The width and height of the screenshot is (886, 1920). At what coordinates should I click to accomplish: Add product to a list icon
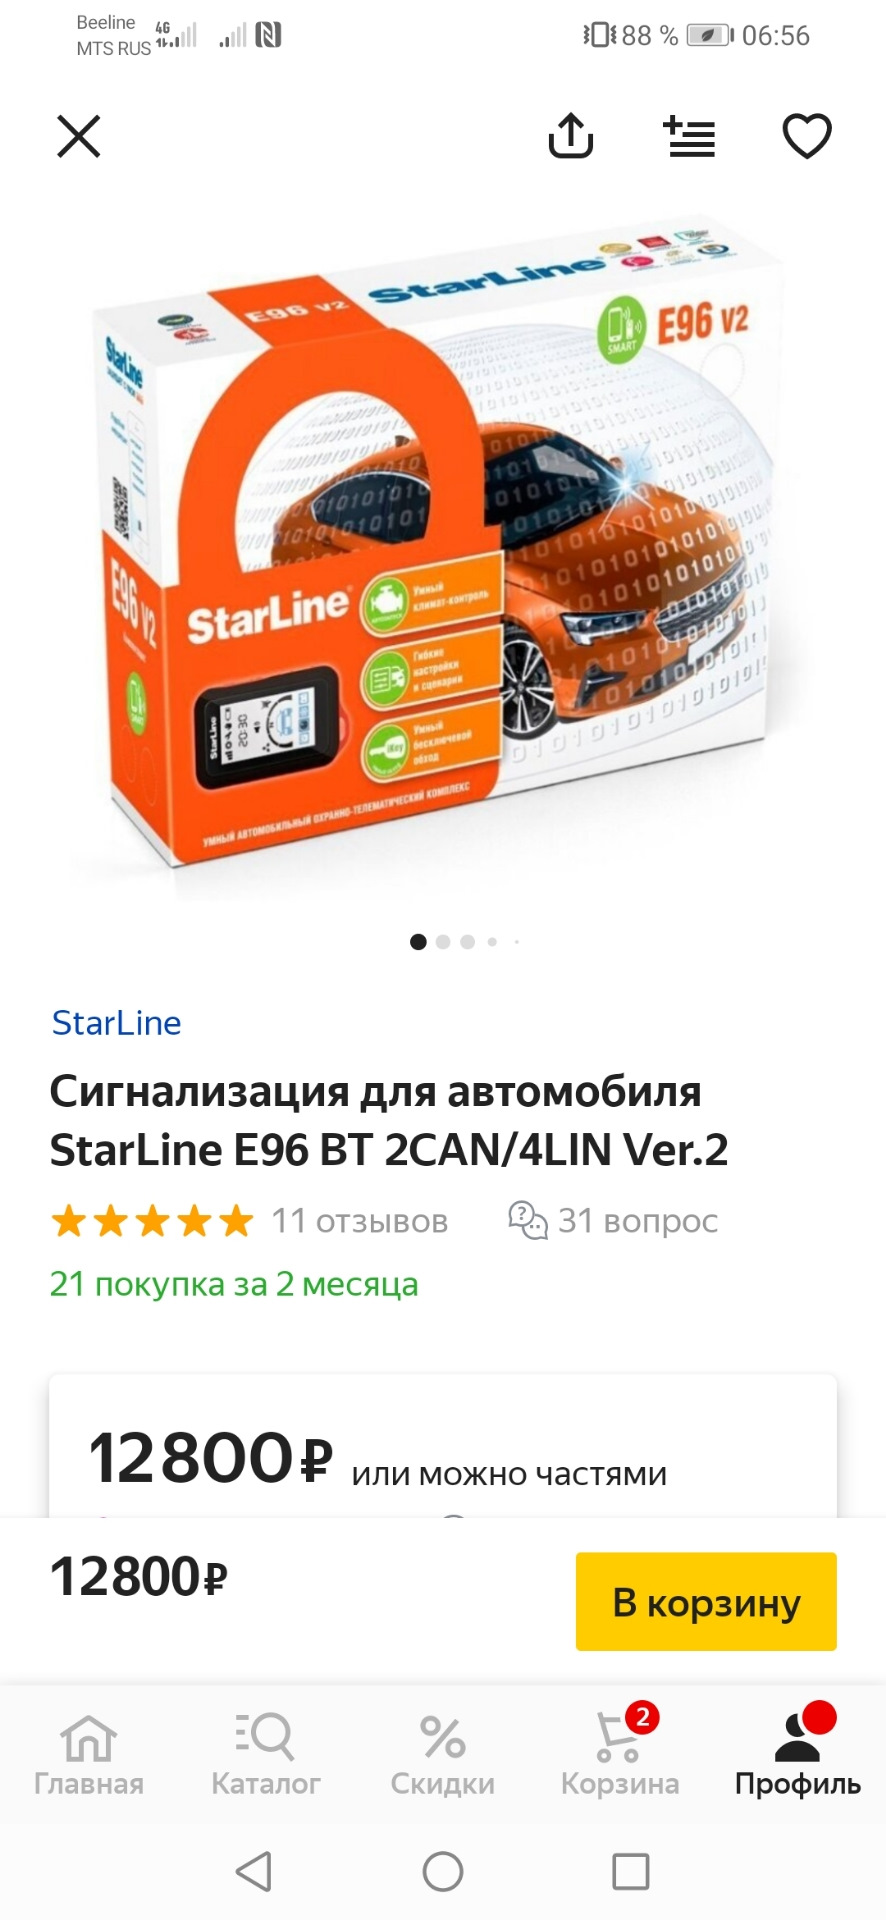pyautogui.click(x=689, y=136)
